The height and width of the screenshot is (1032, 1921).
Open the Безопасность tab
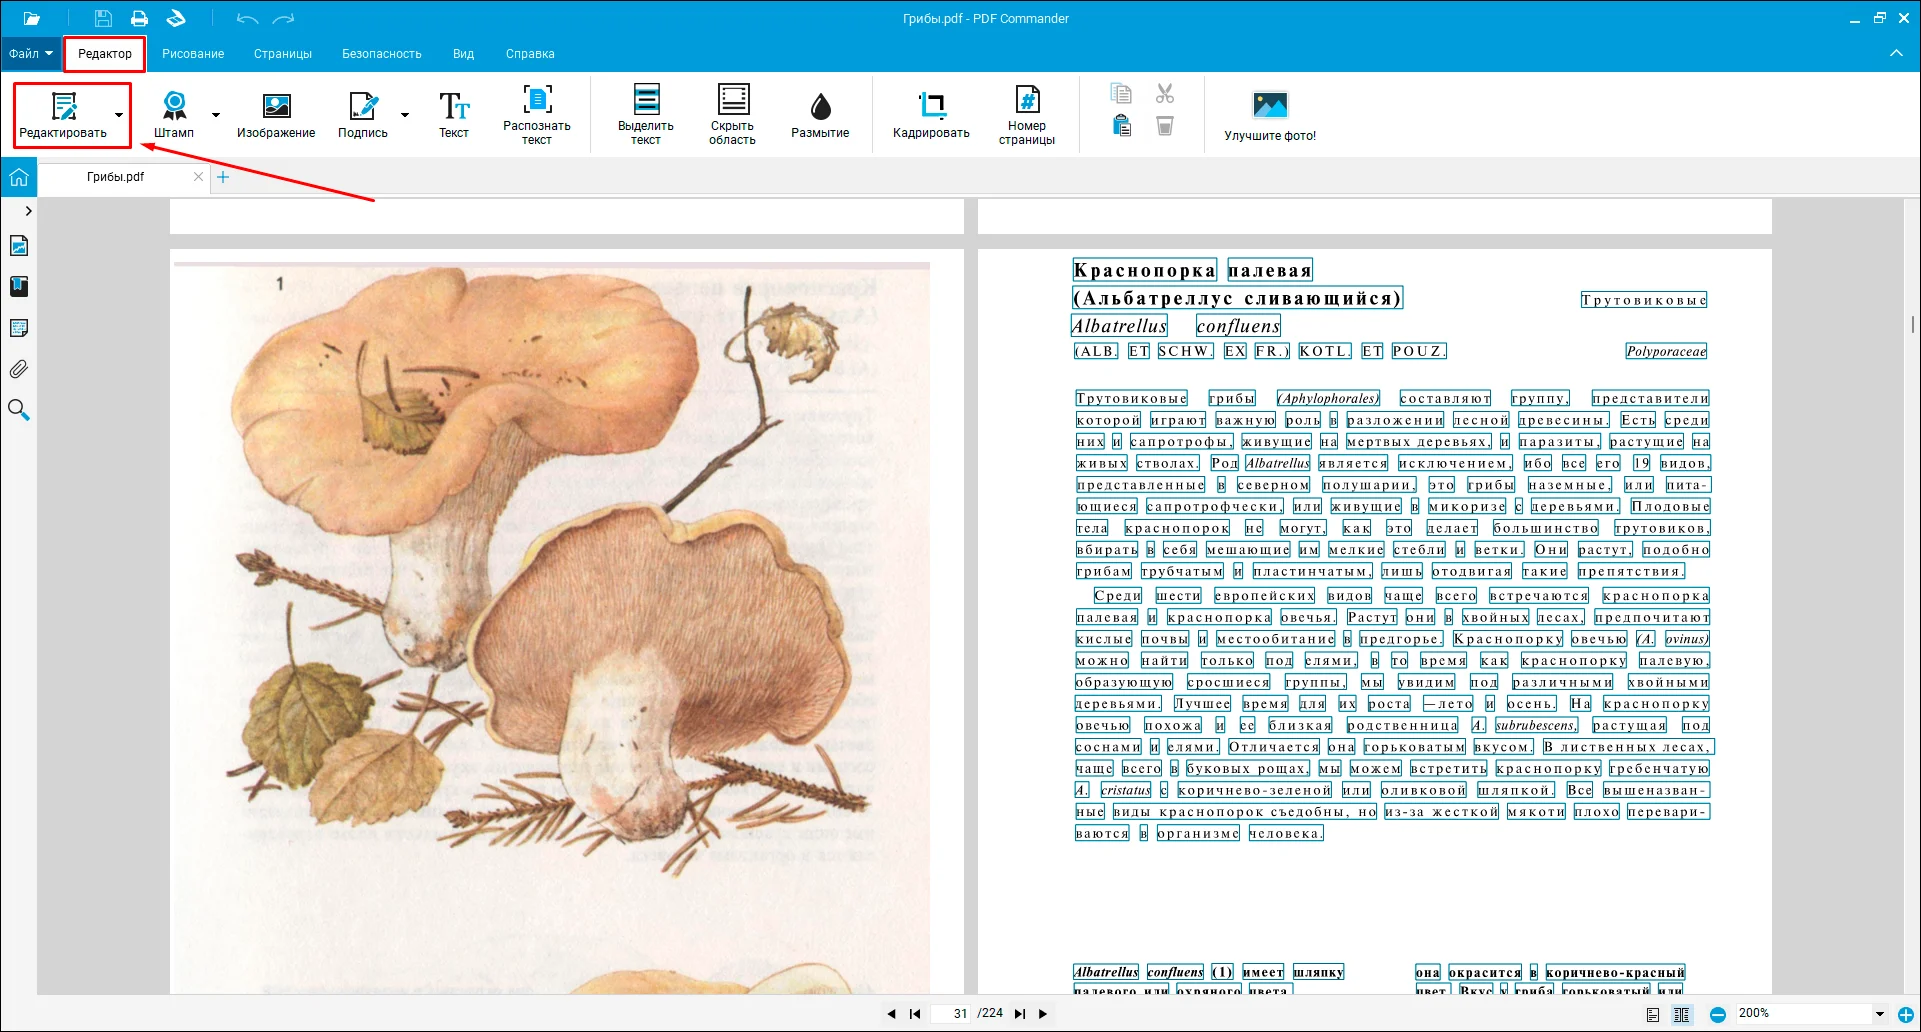point(382,54)
